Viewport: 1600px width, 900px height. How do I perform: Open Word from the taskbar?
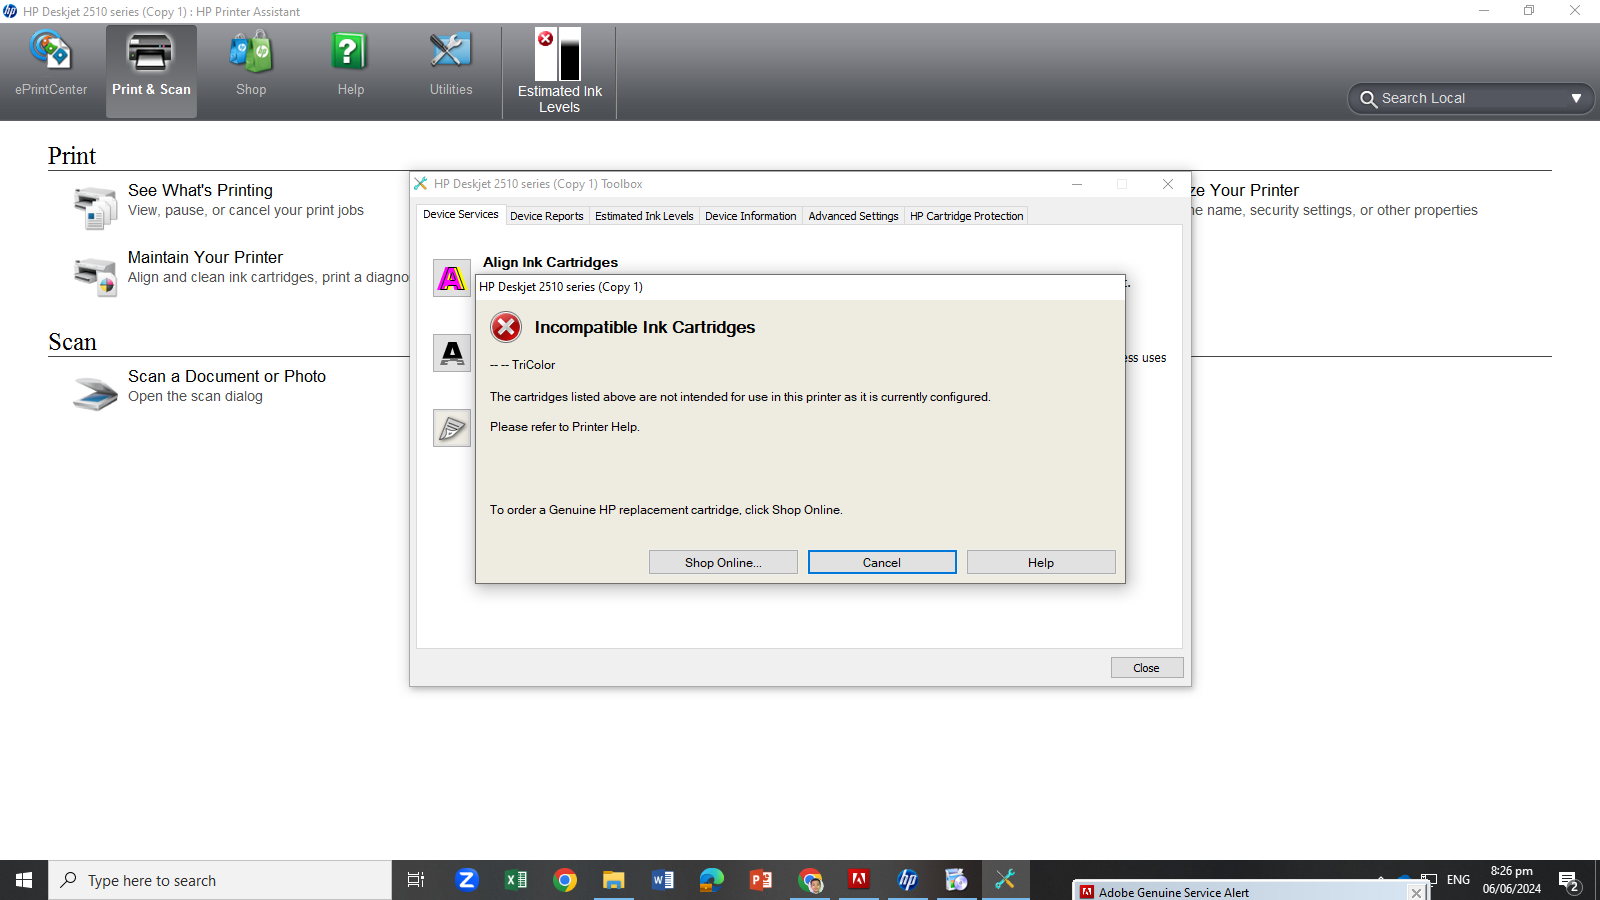662,880
